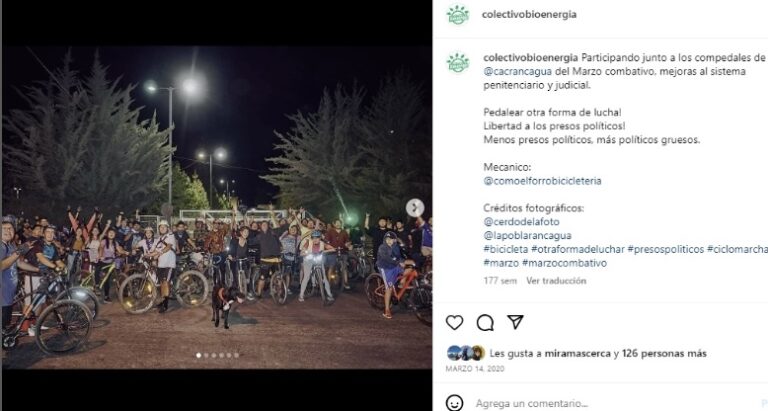The width and height of the screenshot is (768, 411).
Task: Open the @comoelforrobicicleteria profile link
Action: [x=542, y=181]
